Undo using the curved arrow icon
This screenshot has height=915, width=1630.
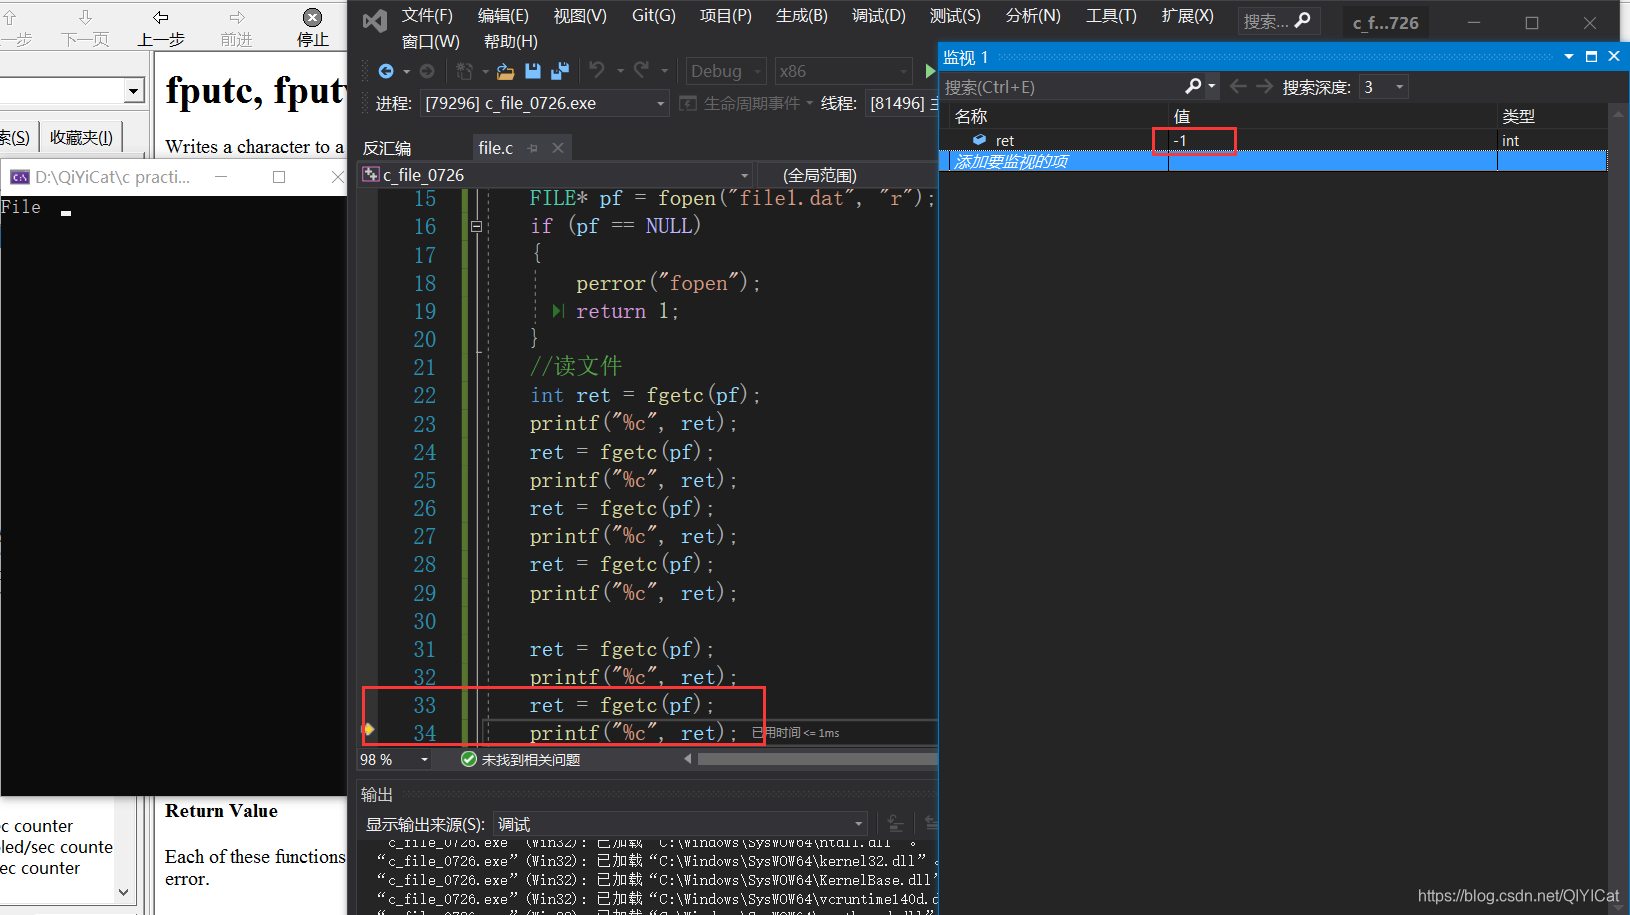pos(597,70)
